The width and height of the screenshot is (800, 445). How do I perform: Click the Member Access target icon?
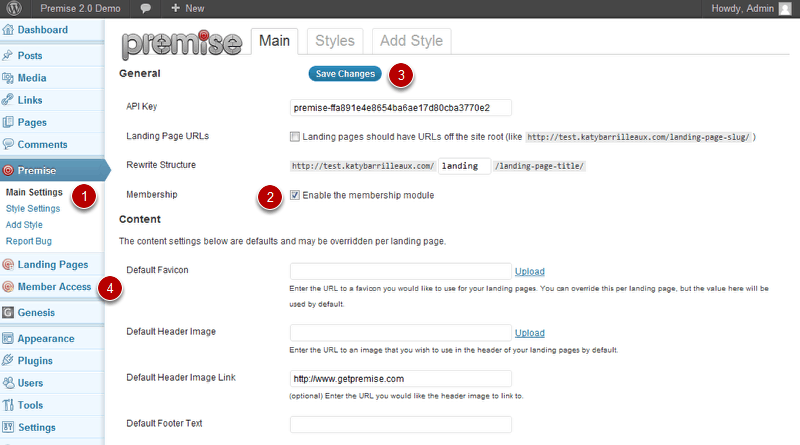[8, 287]
